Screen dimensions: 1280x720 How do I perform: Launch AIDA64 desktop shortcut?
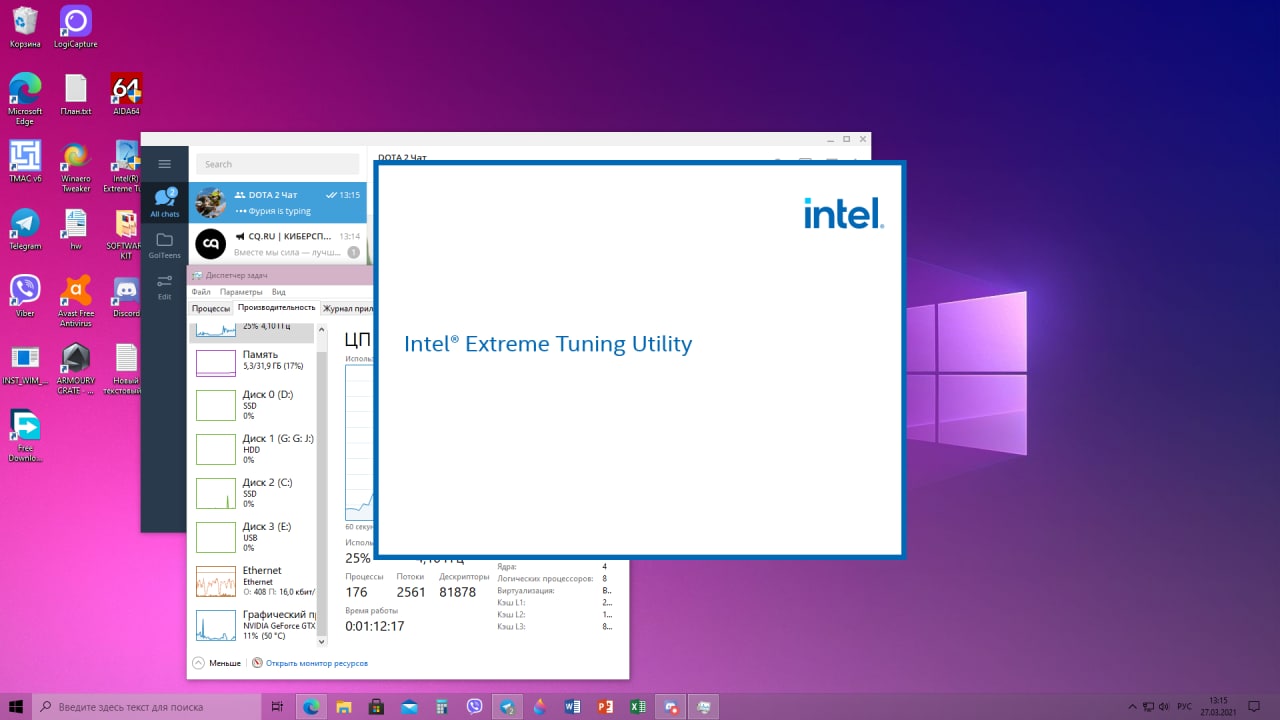[126, 95]
